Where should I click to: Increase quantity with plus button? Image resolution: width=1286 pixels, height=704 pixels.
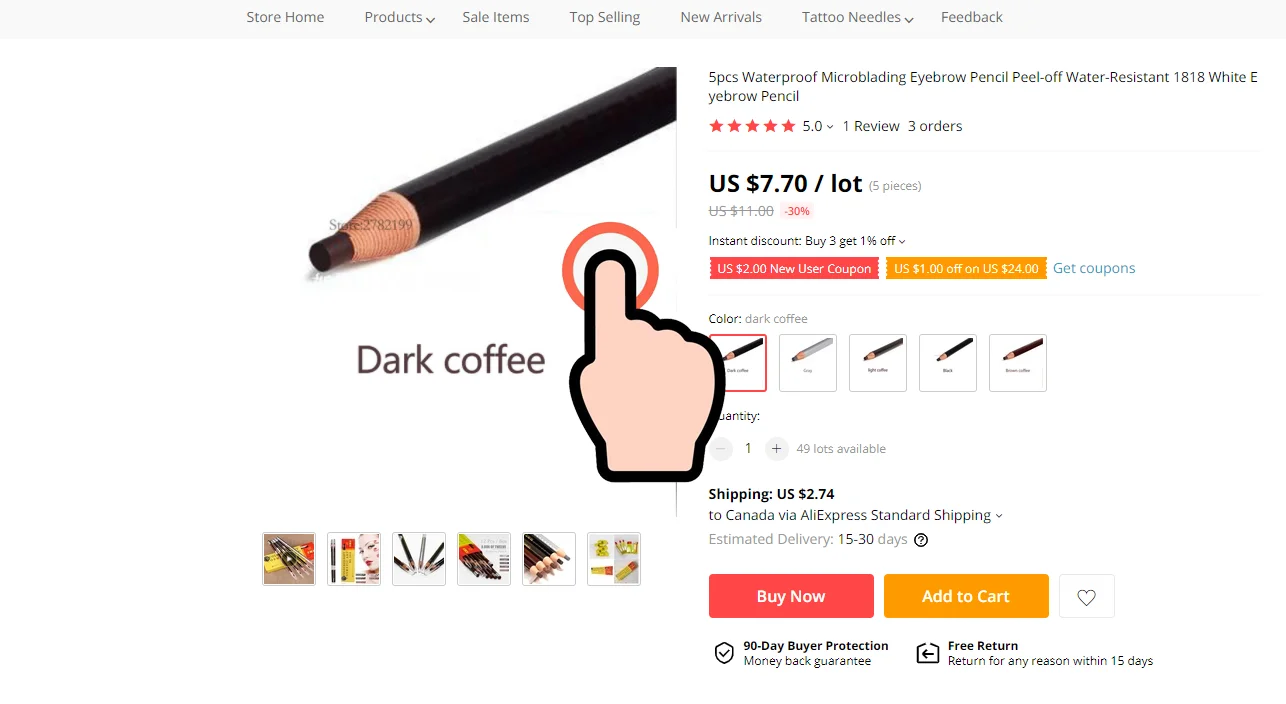click(x=776, y=449)
